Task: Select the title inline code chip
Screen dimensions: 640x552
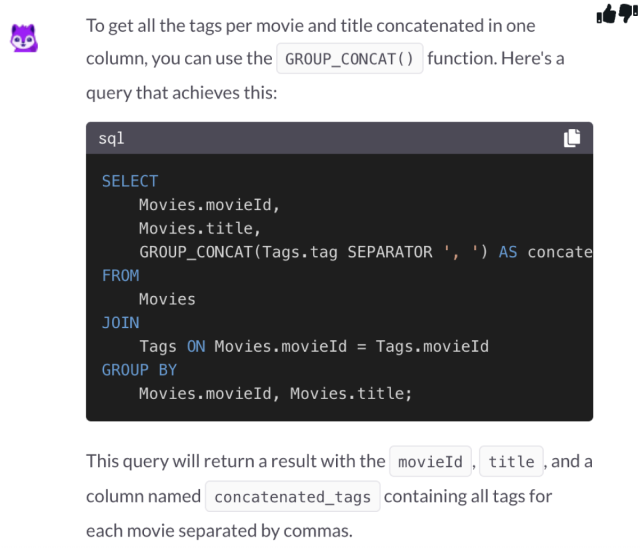Action: tap(511, 462)
